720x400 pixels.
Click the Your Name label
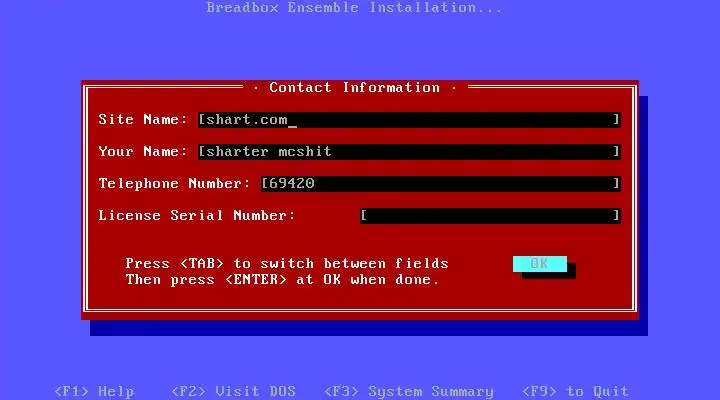[x=143, y=152]
